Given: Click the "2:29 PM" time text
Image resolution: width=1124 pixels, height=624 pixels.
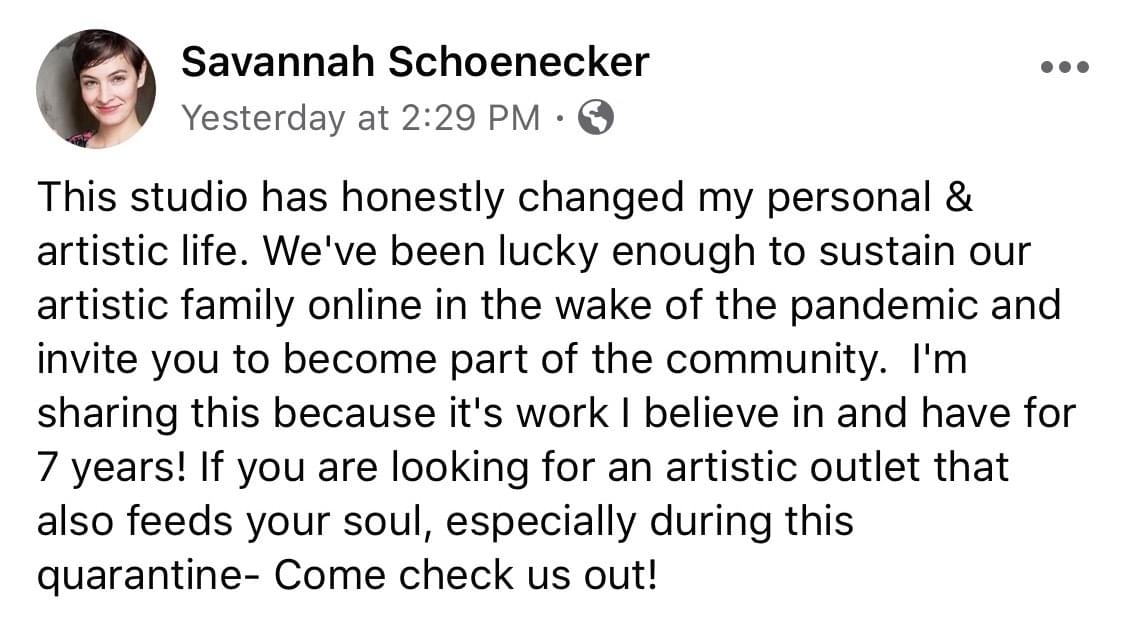Looking at the screenshot, I should (x=470, y=119).
